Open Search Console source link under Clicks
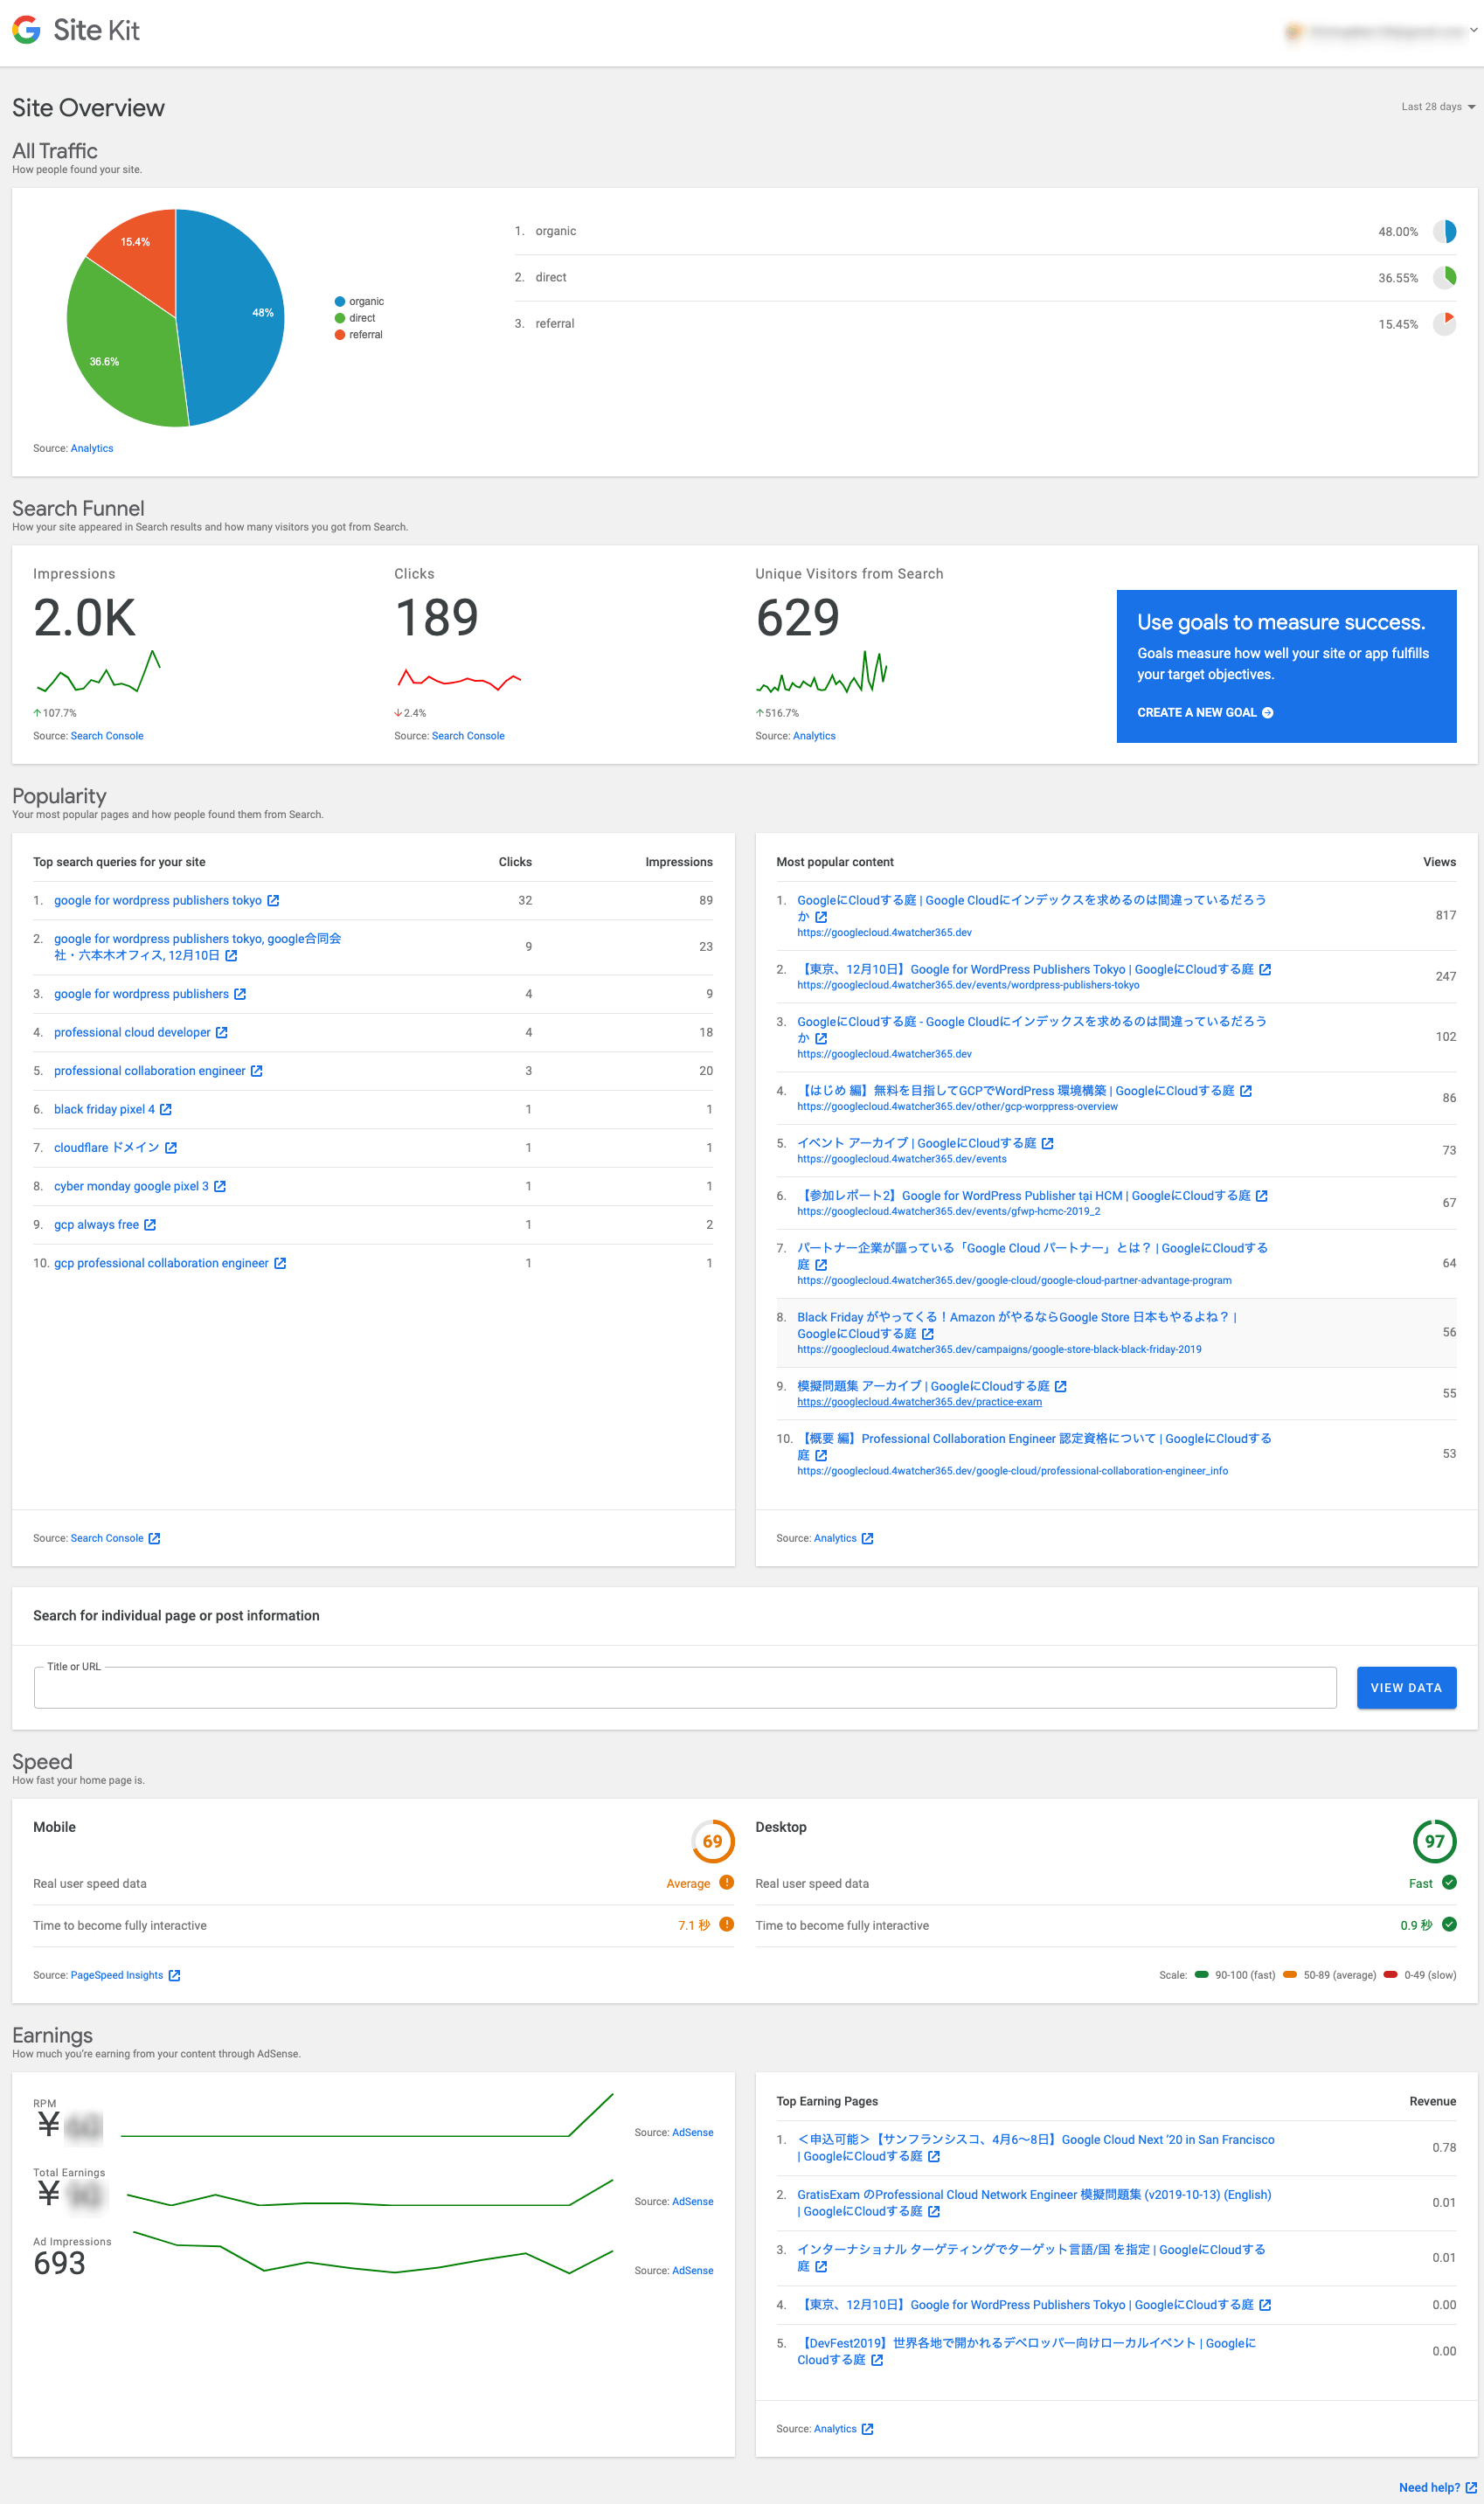Image resolution: width=1484 pixels, height=2504 pixels. pyautogui.click(x=468, y=736)
